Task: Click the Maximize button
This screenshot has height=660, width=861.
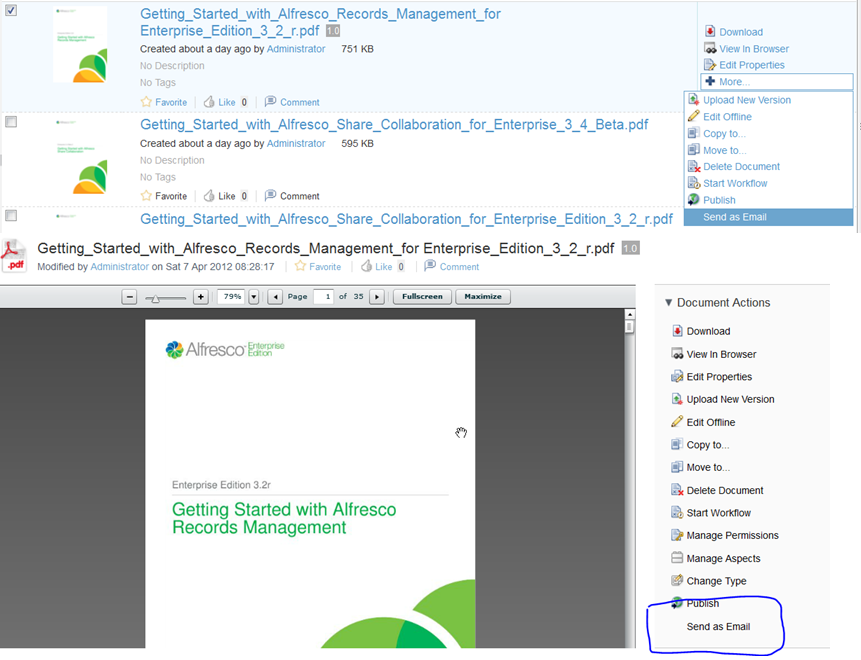Action: [483, 297]
